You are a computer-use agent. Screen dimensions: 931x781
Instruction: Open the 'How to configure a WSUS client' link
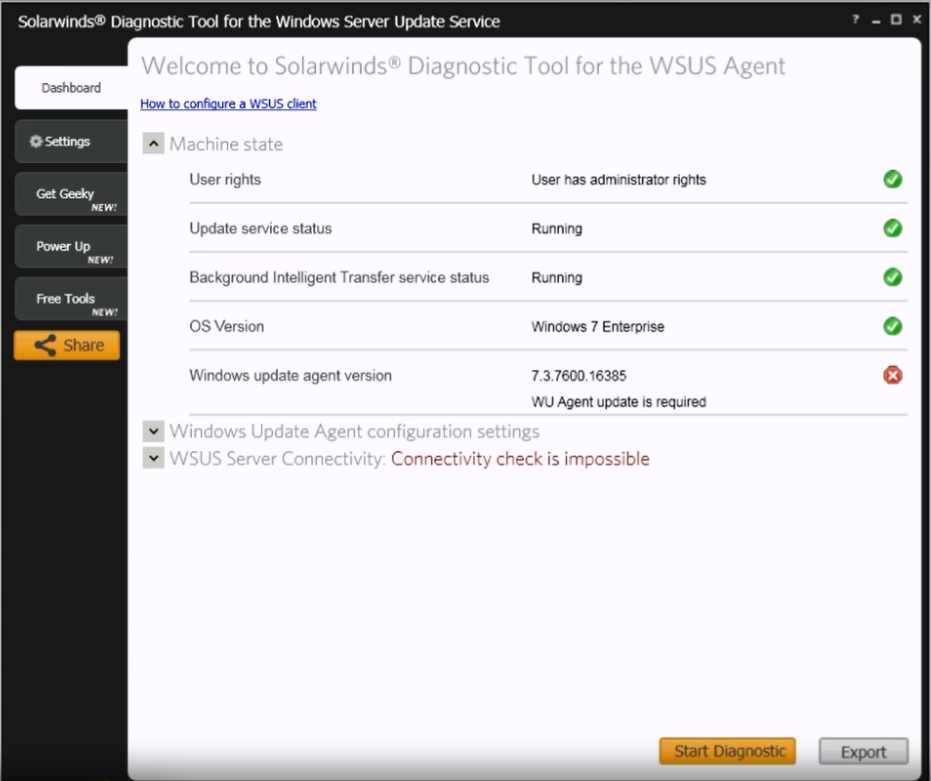228,103
